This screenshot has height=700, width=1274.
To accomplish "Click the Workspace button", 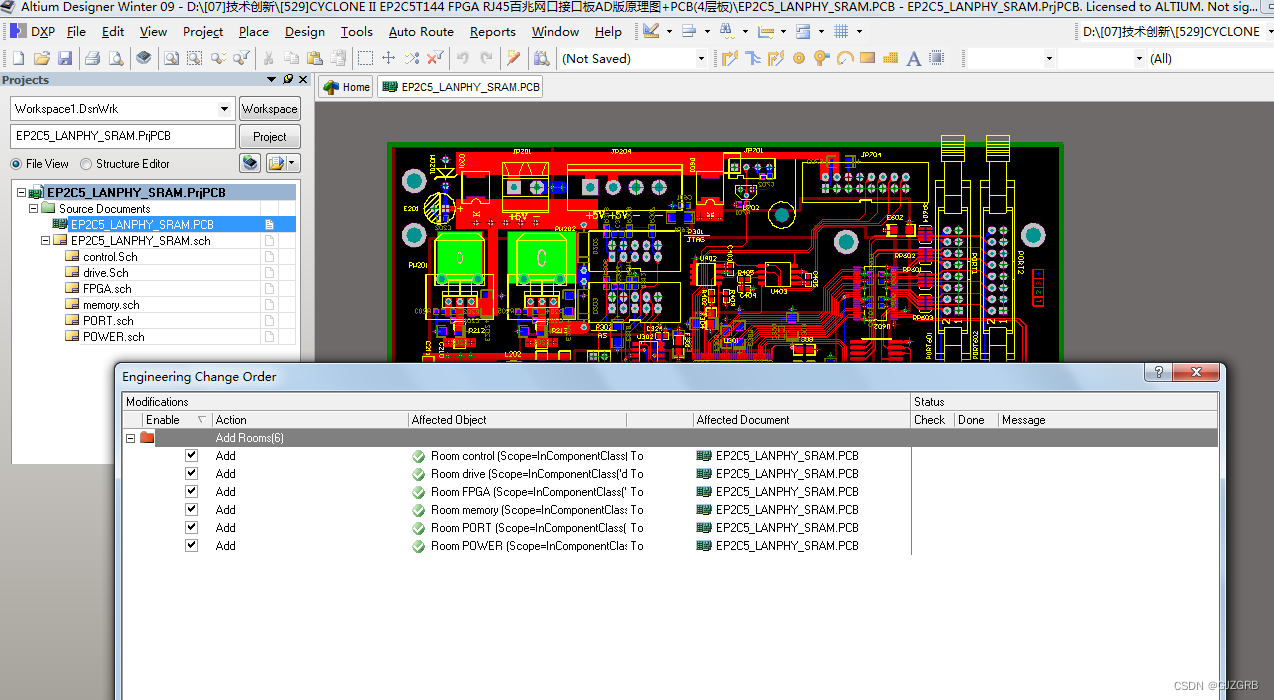I will (x=269, y=108).
